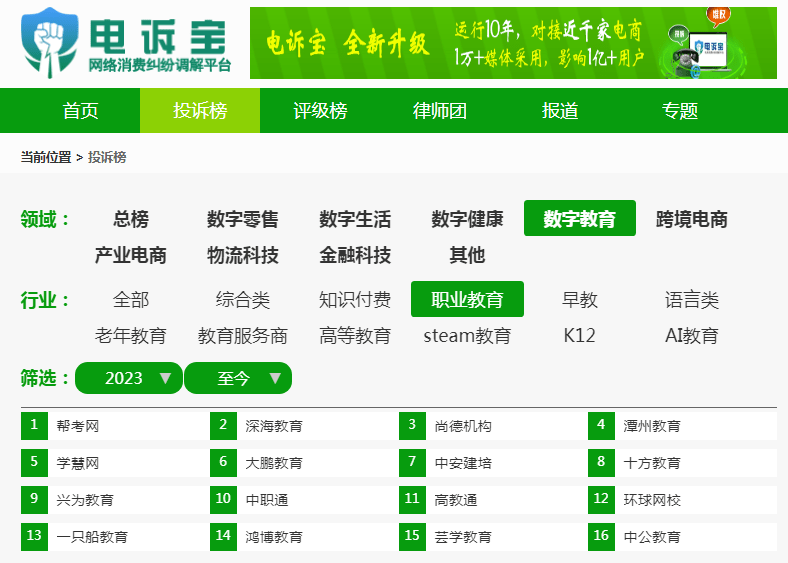Click the 投诉榜 breadcrumb link
This screenshot has width=788, height=563.
tap(107, 157)
